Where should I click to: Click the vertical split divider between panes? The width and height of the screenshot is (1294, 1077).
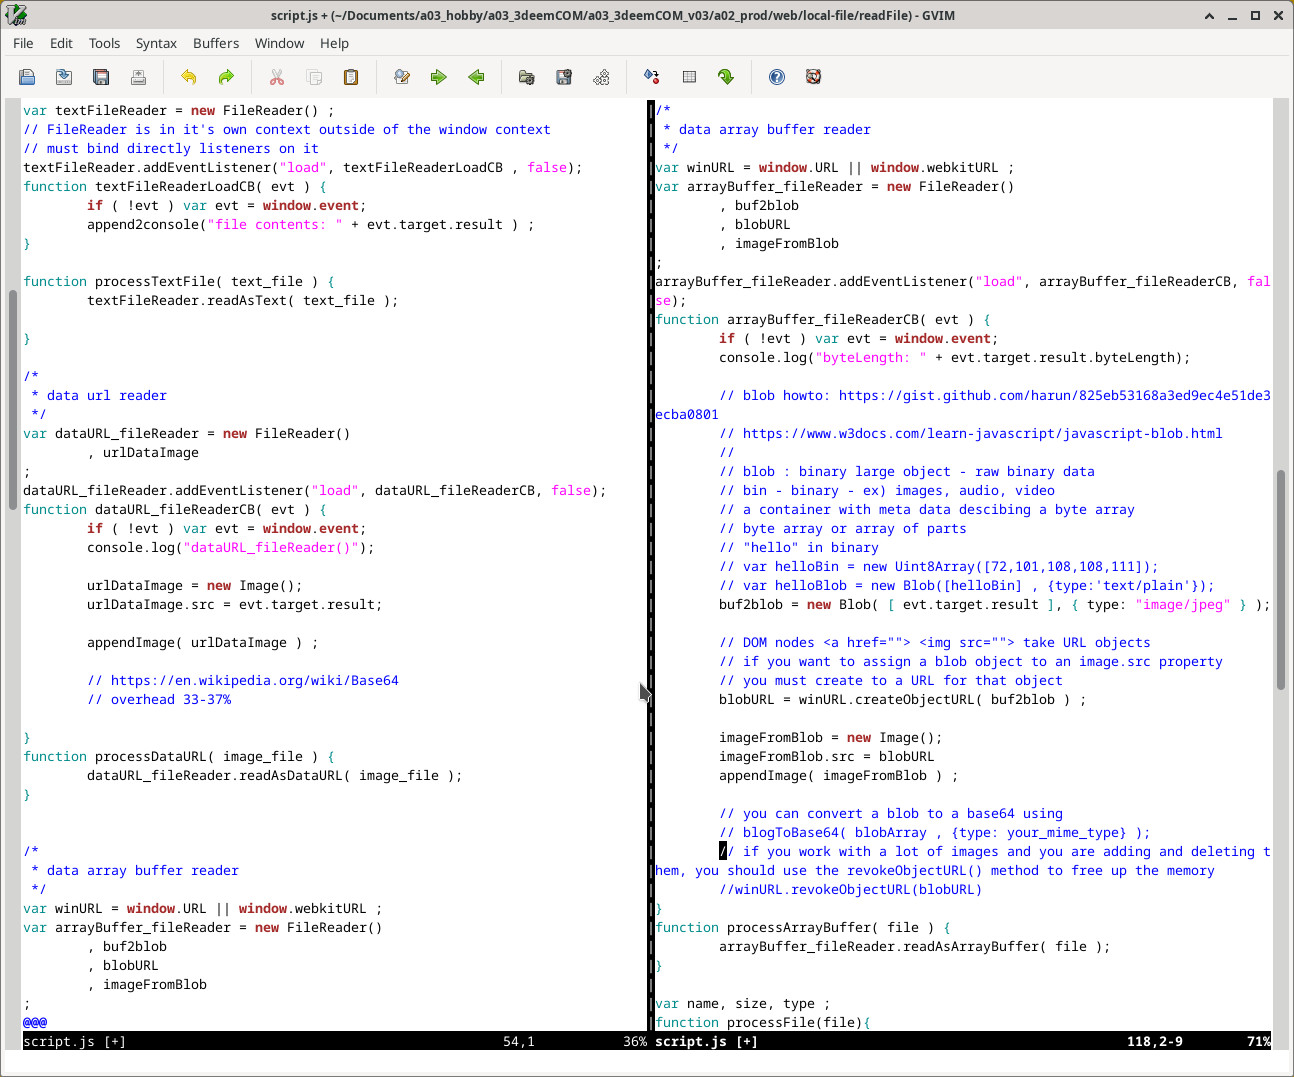tap(650, 560)
